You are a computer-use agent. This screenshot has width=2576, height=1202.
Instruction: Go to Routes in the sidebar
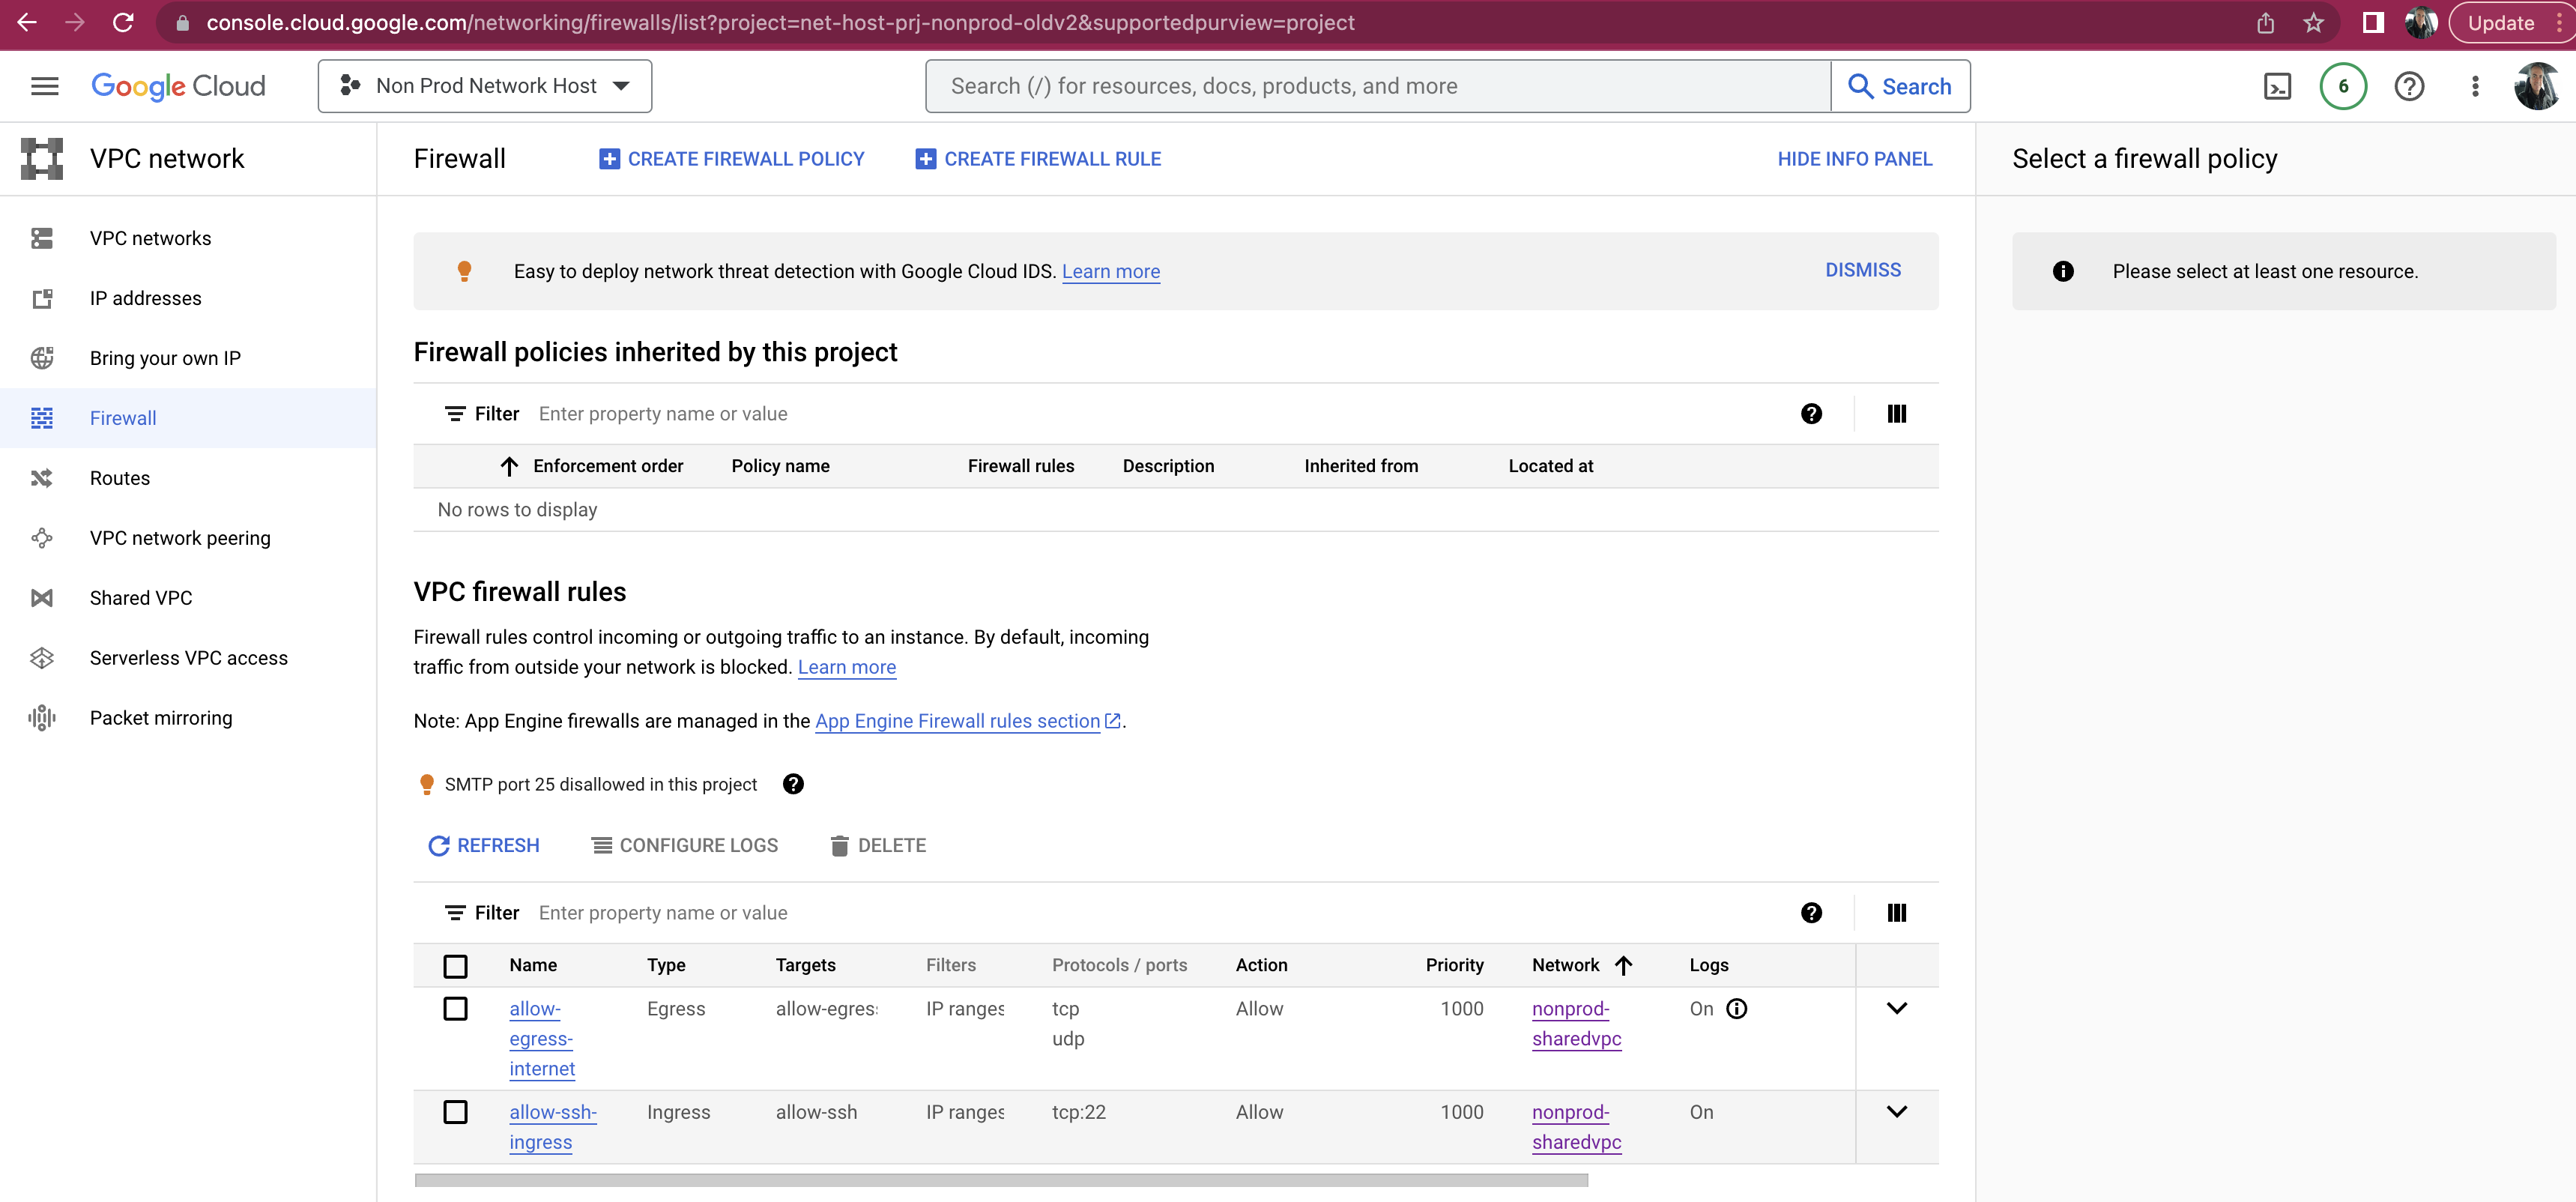pos(120,478)
